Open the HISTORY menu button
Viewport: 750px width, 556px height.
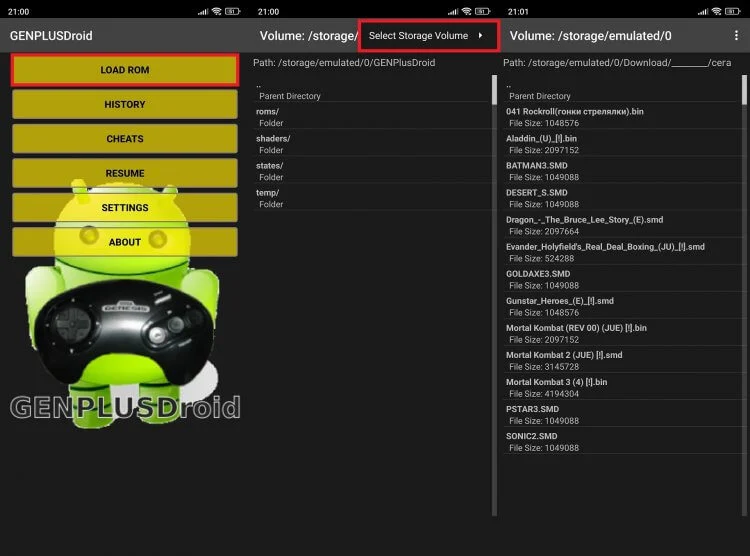click(124, 104)
